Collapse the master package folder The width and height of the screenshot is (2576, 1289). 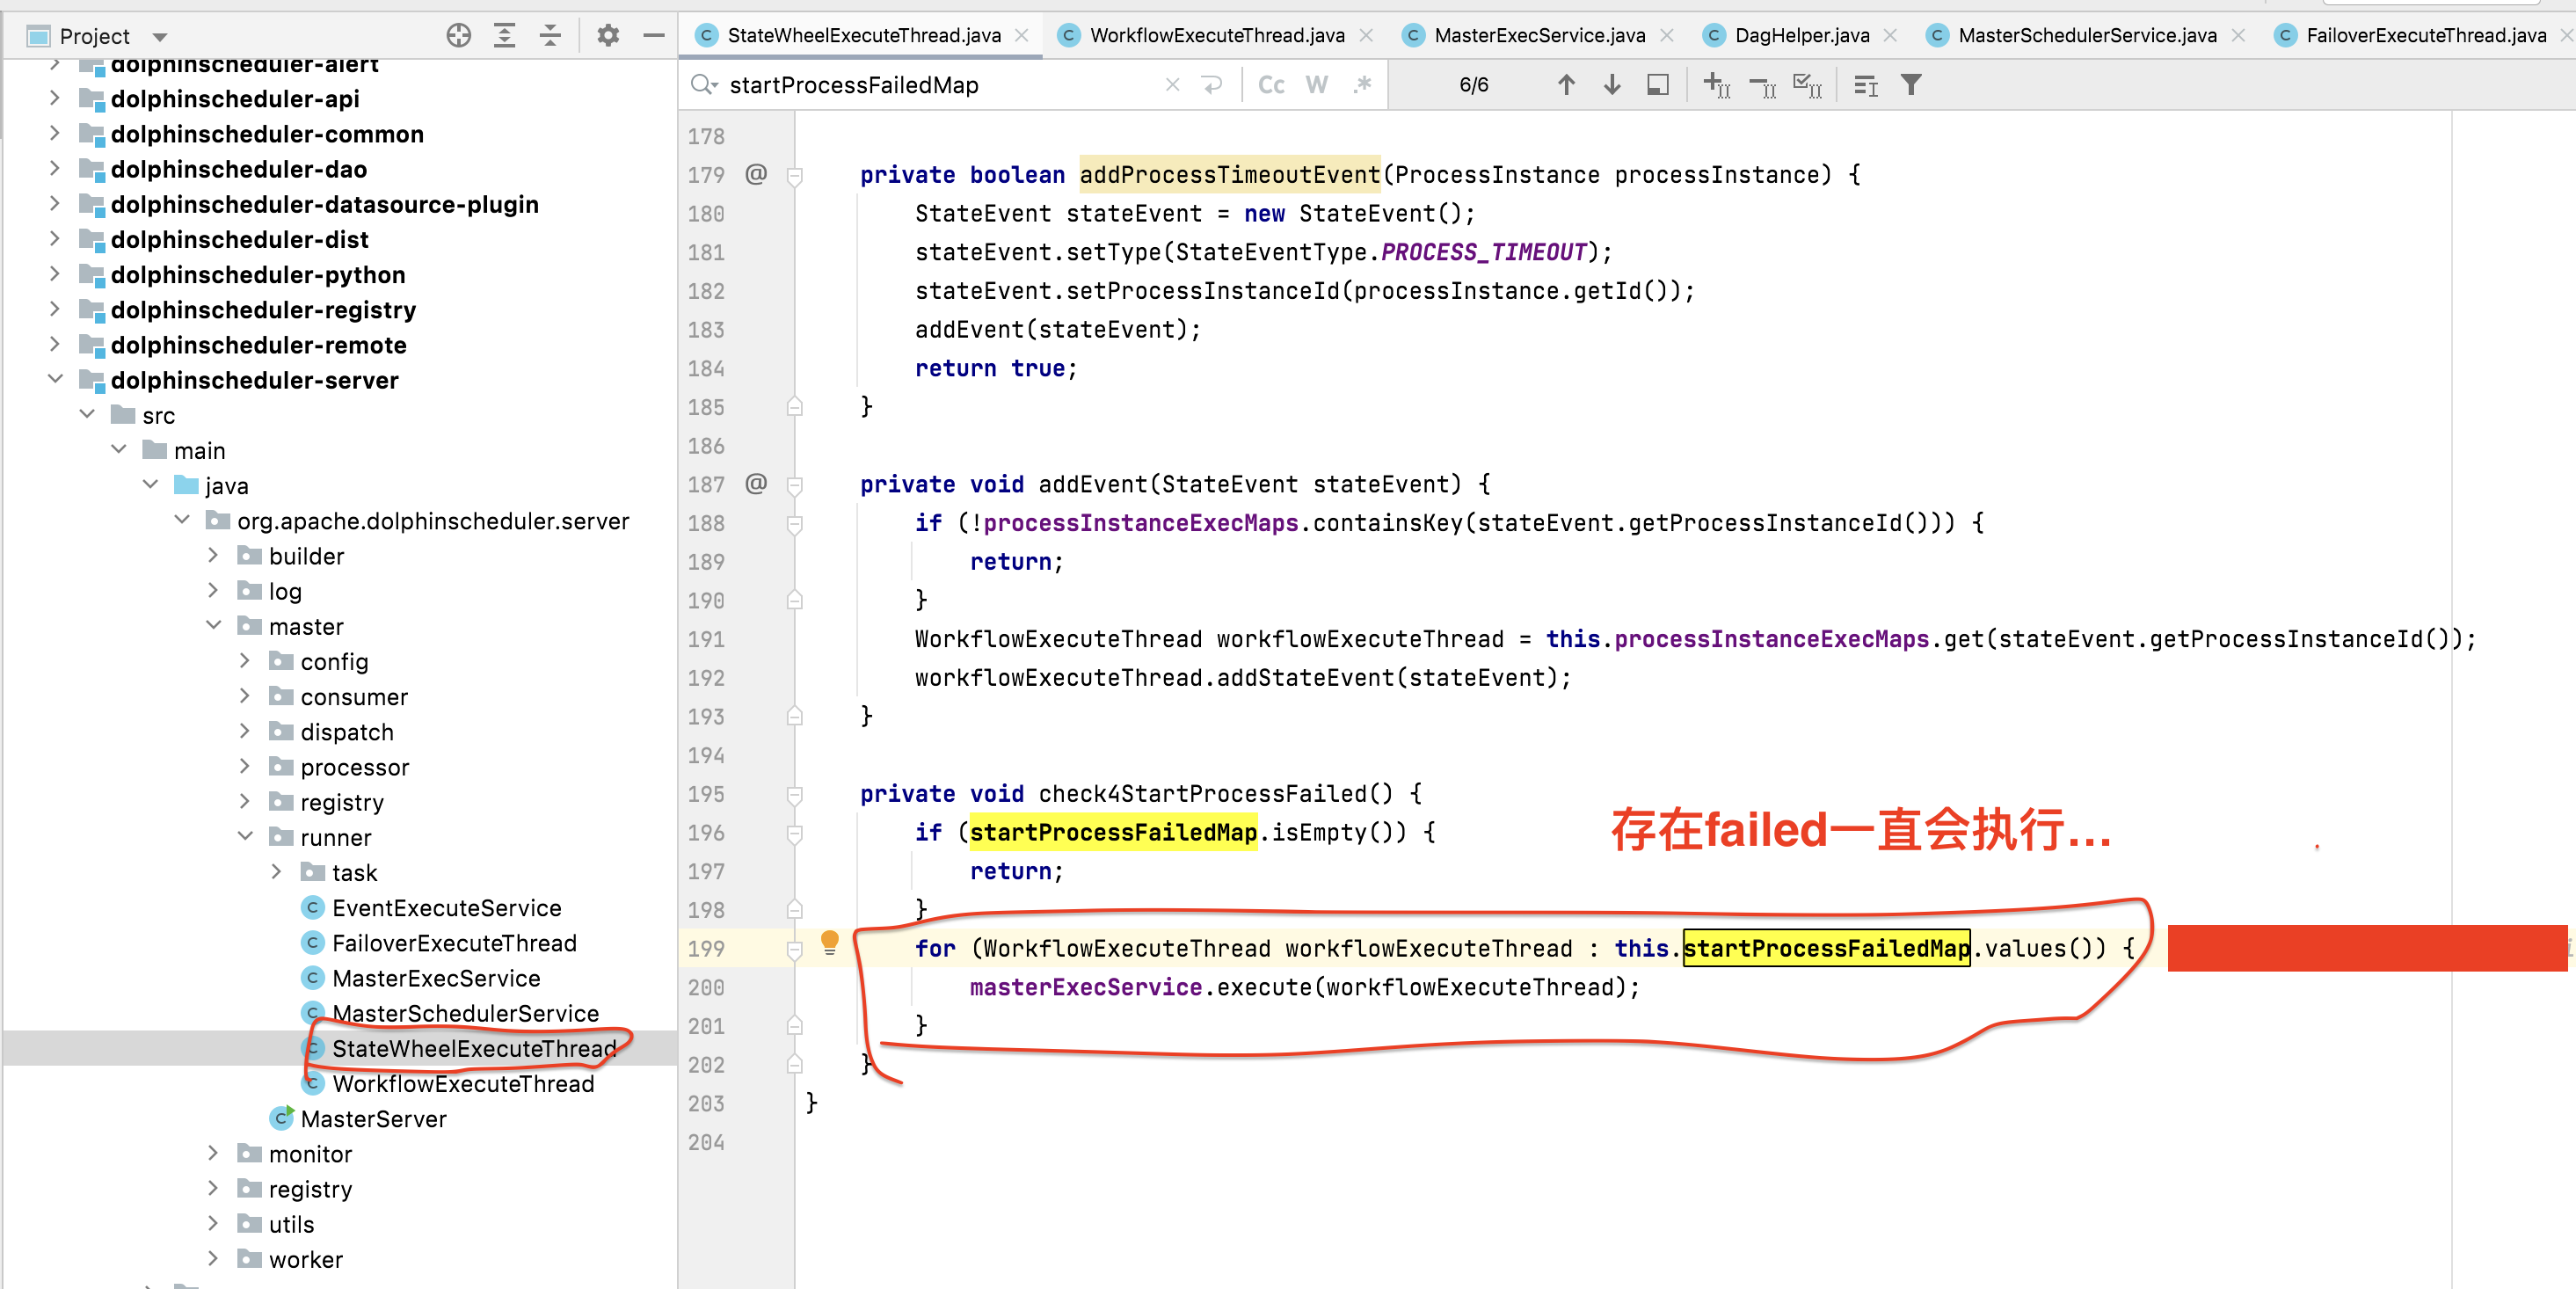(213, 625)
